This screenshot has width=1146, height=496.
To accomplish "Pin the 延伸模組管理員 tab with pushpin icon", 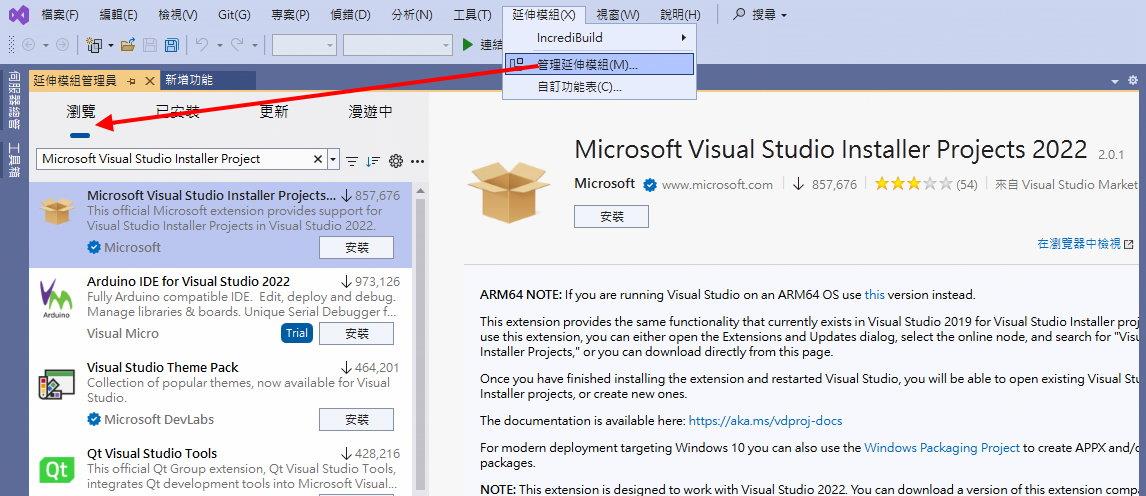I will [132, 80].
